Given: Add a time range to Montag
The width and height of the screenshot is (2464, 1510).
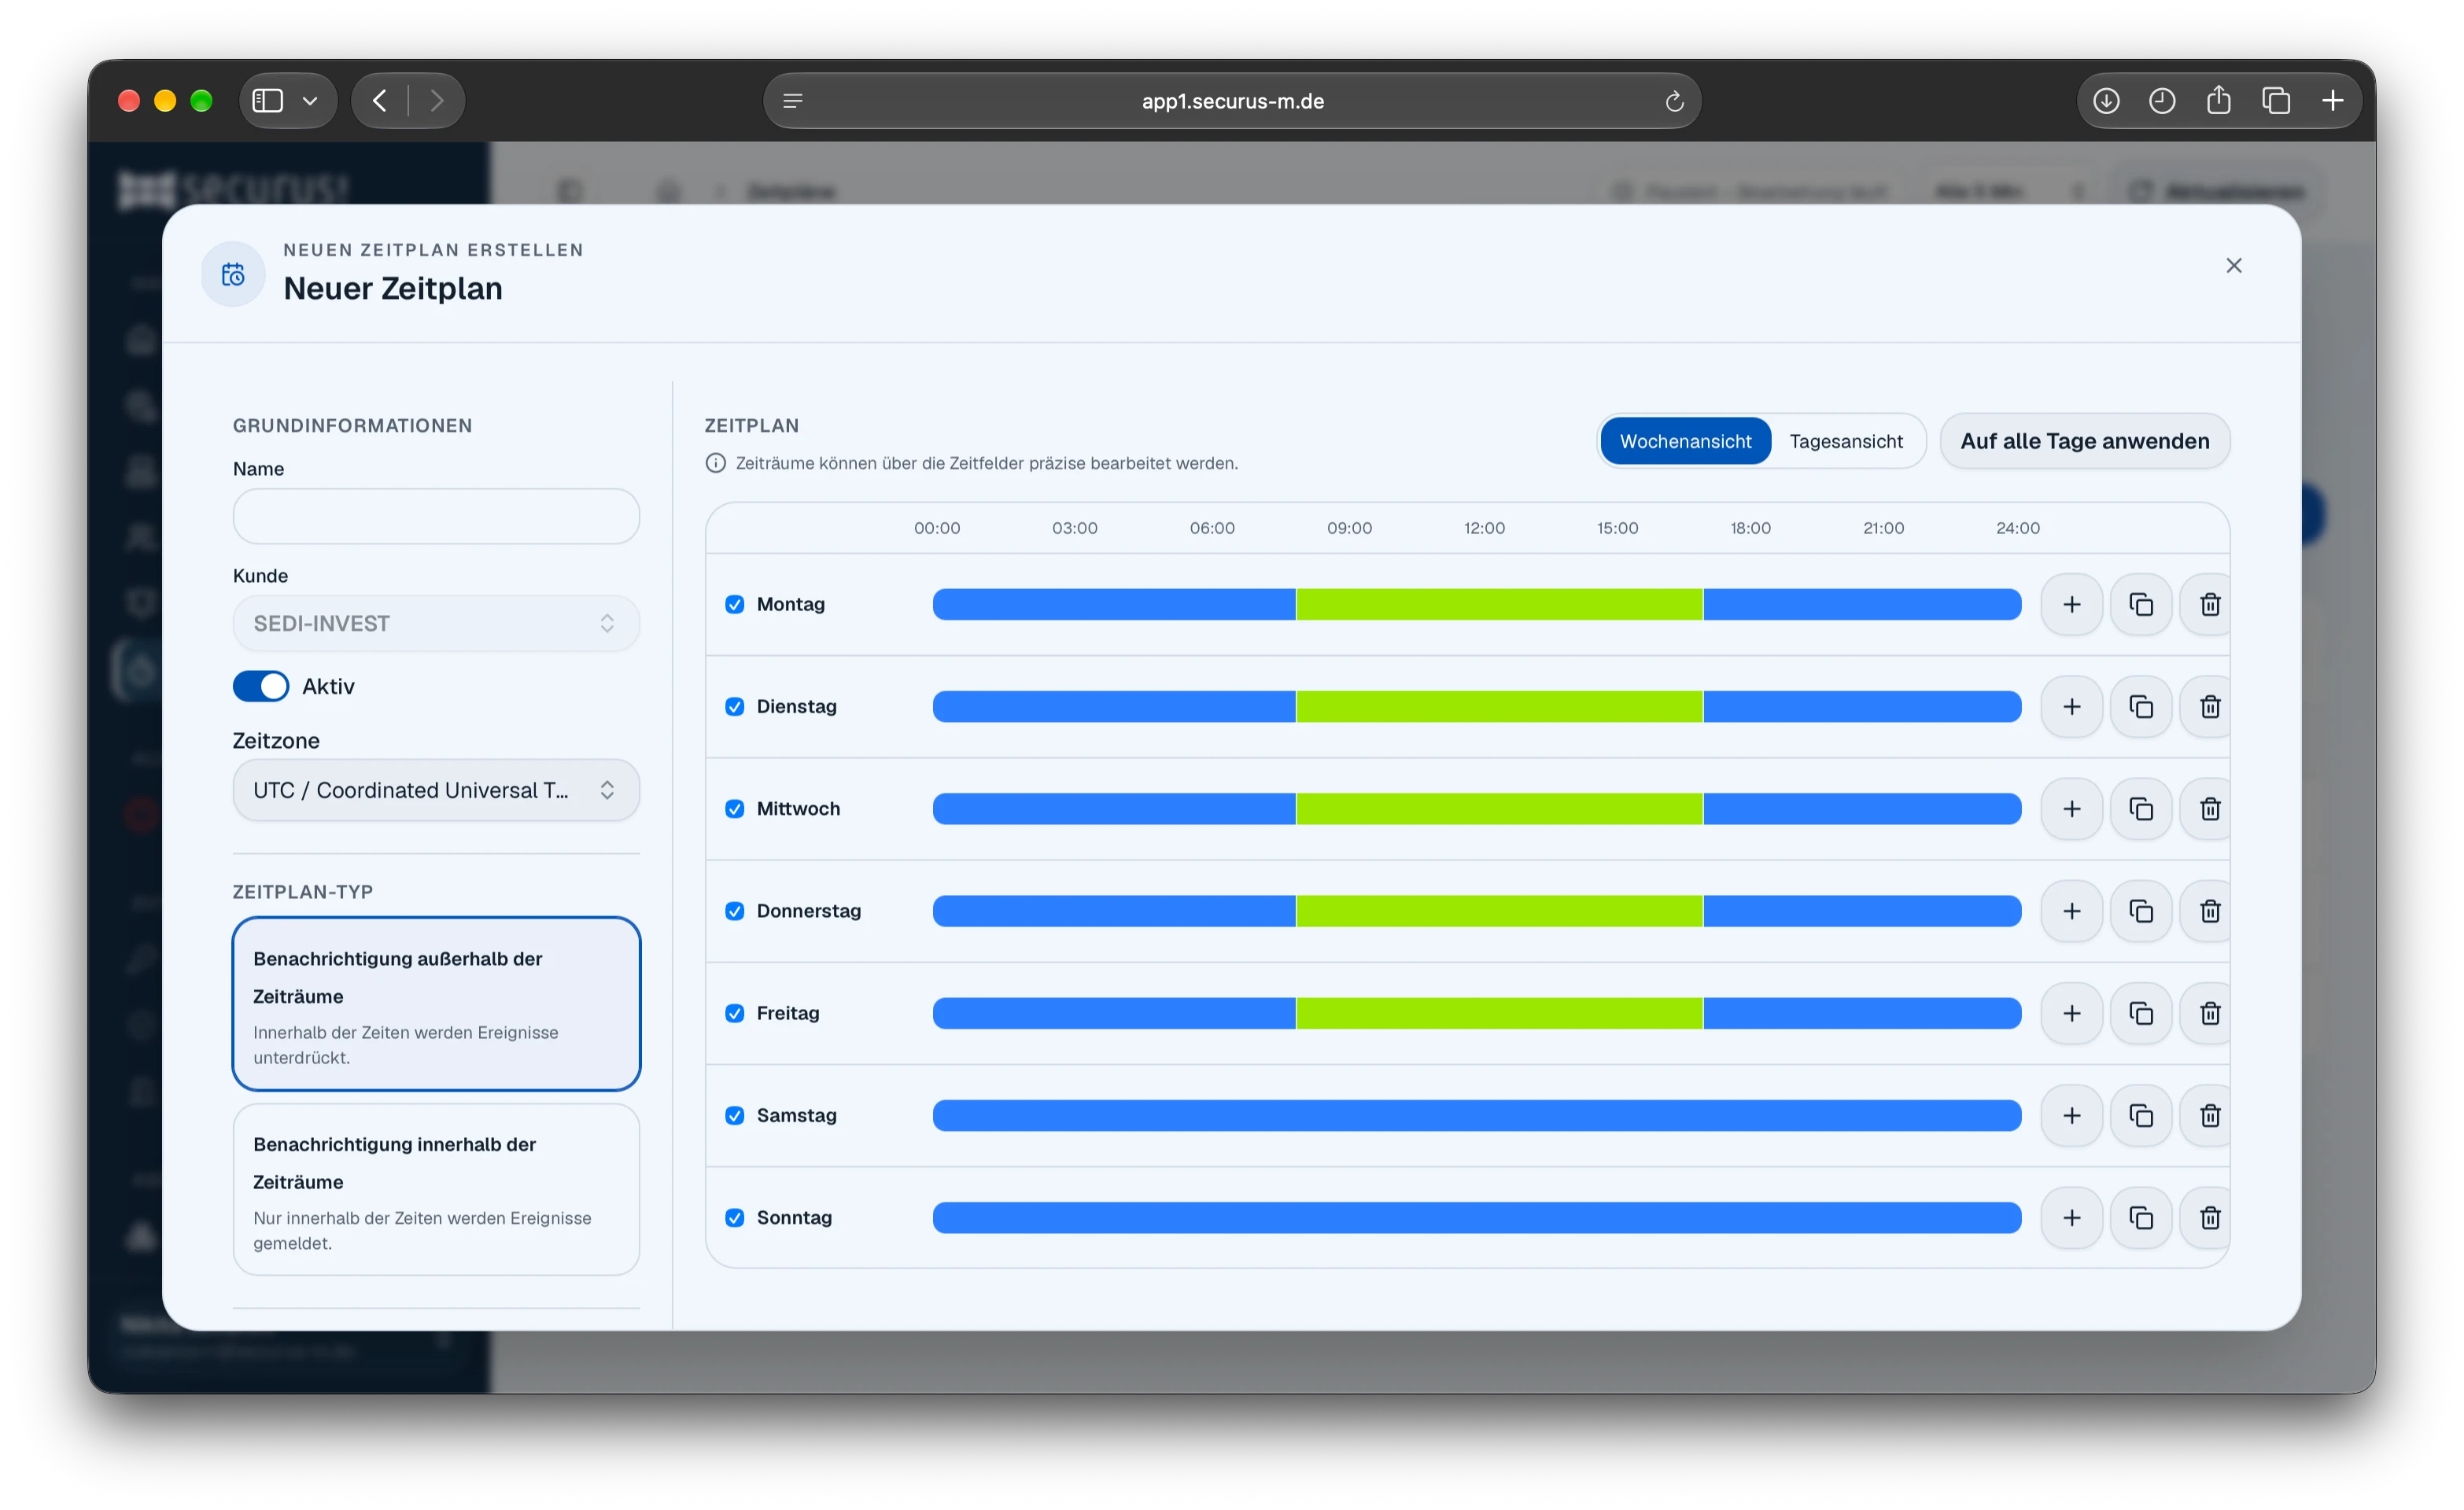Looking at the screenshot, I should (2071, 604).
